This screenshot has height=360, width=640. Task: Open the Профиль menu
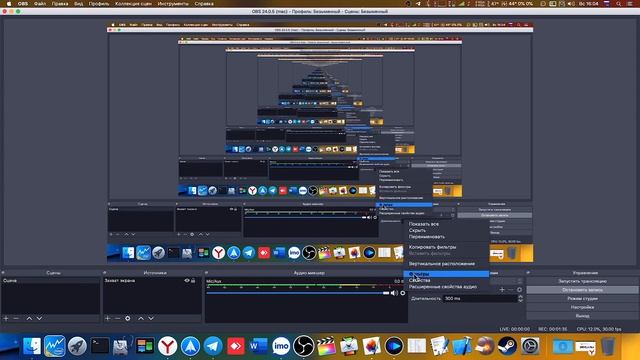click(x=99, y=4)
